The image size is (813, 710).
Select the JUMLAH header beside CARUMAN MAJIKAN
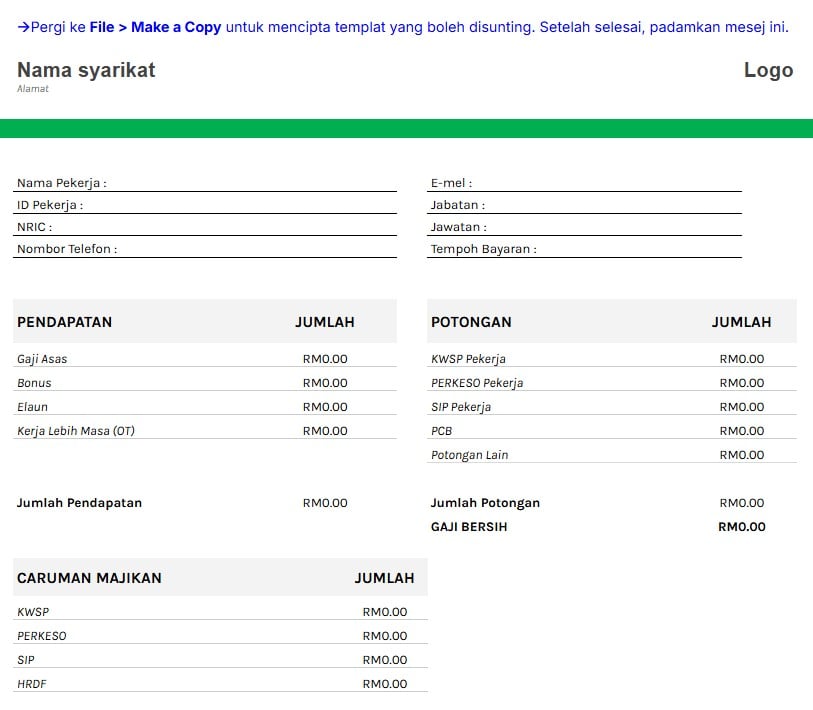(385, 578)
